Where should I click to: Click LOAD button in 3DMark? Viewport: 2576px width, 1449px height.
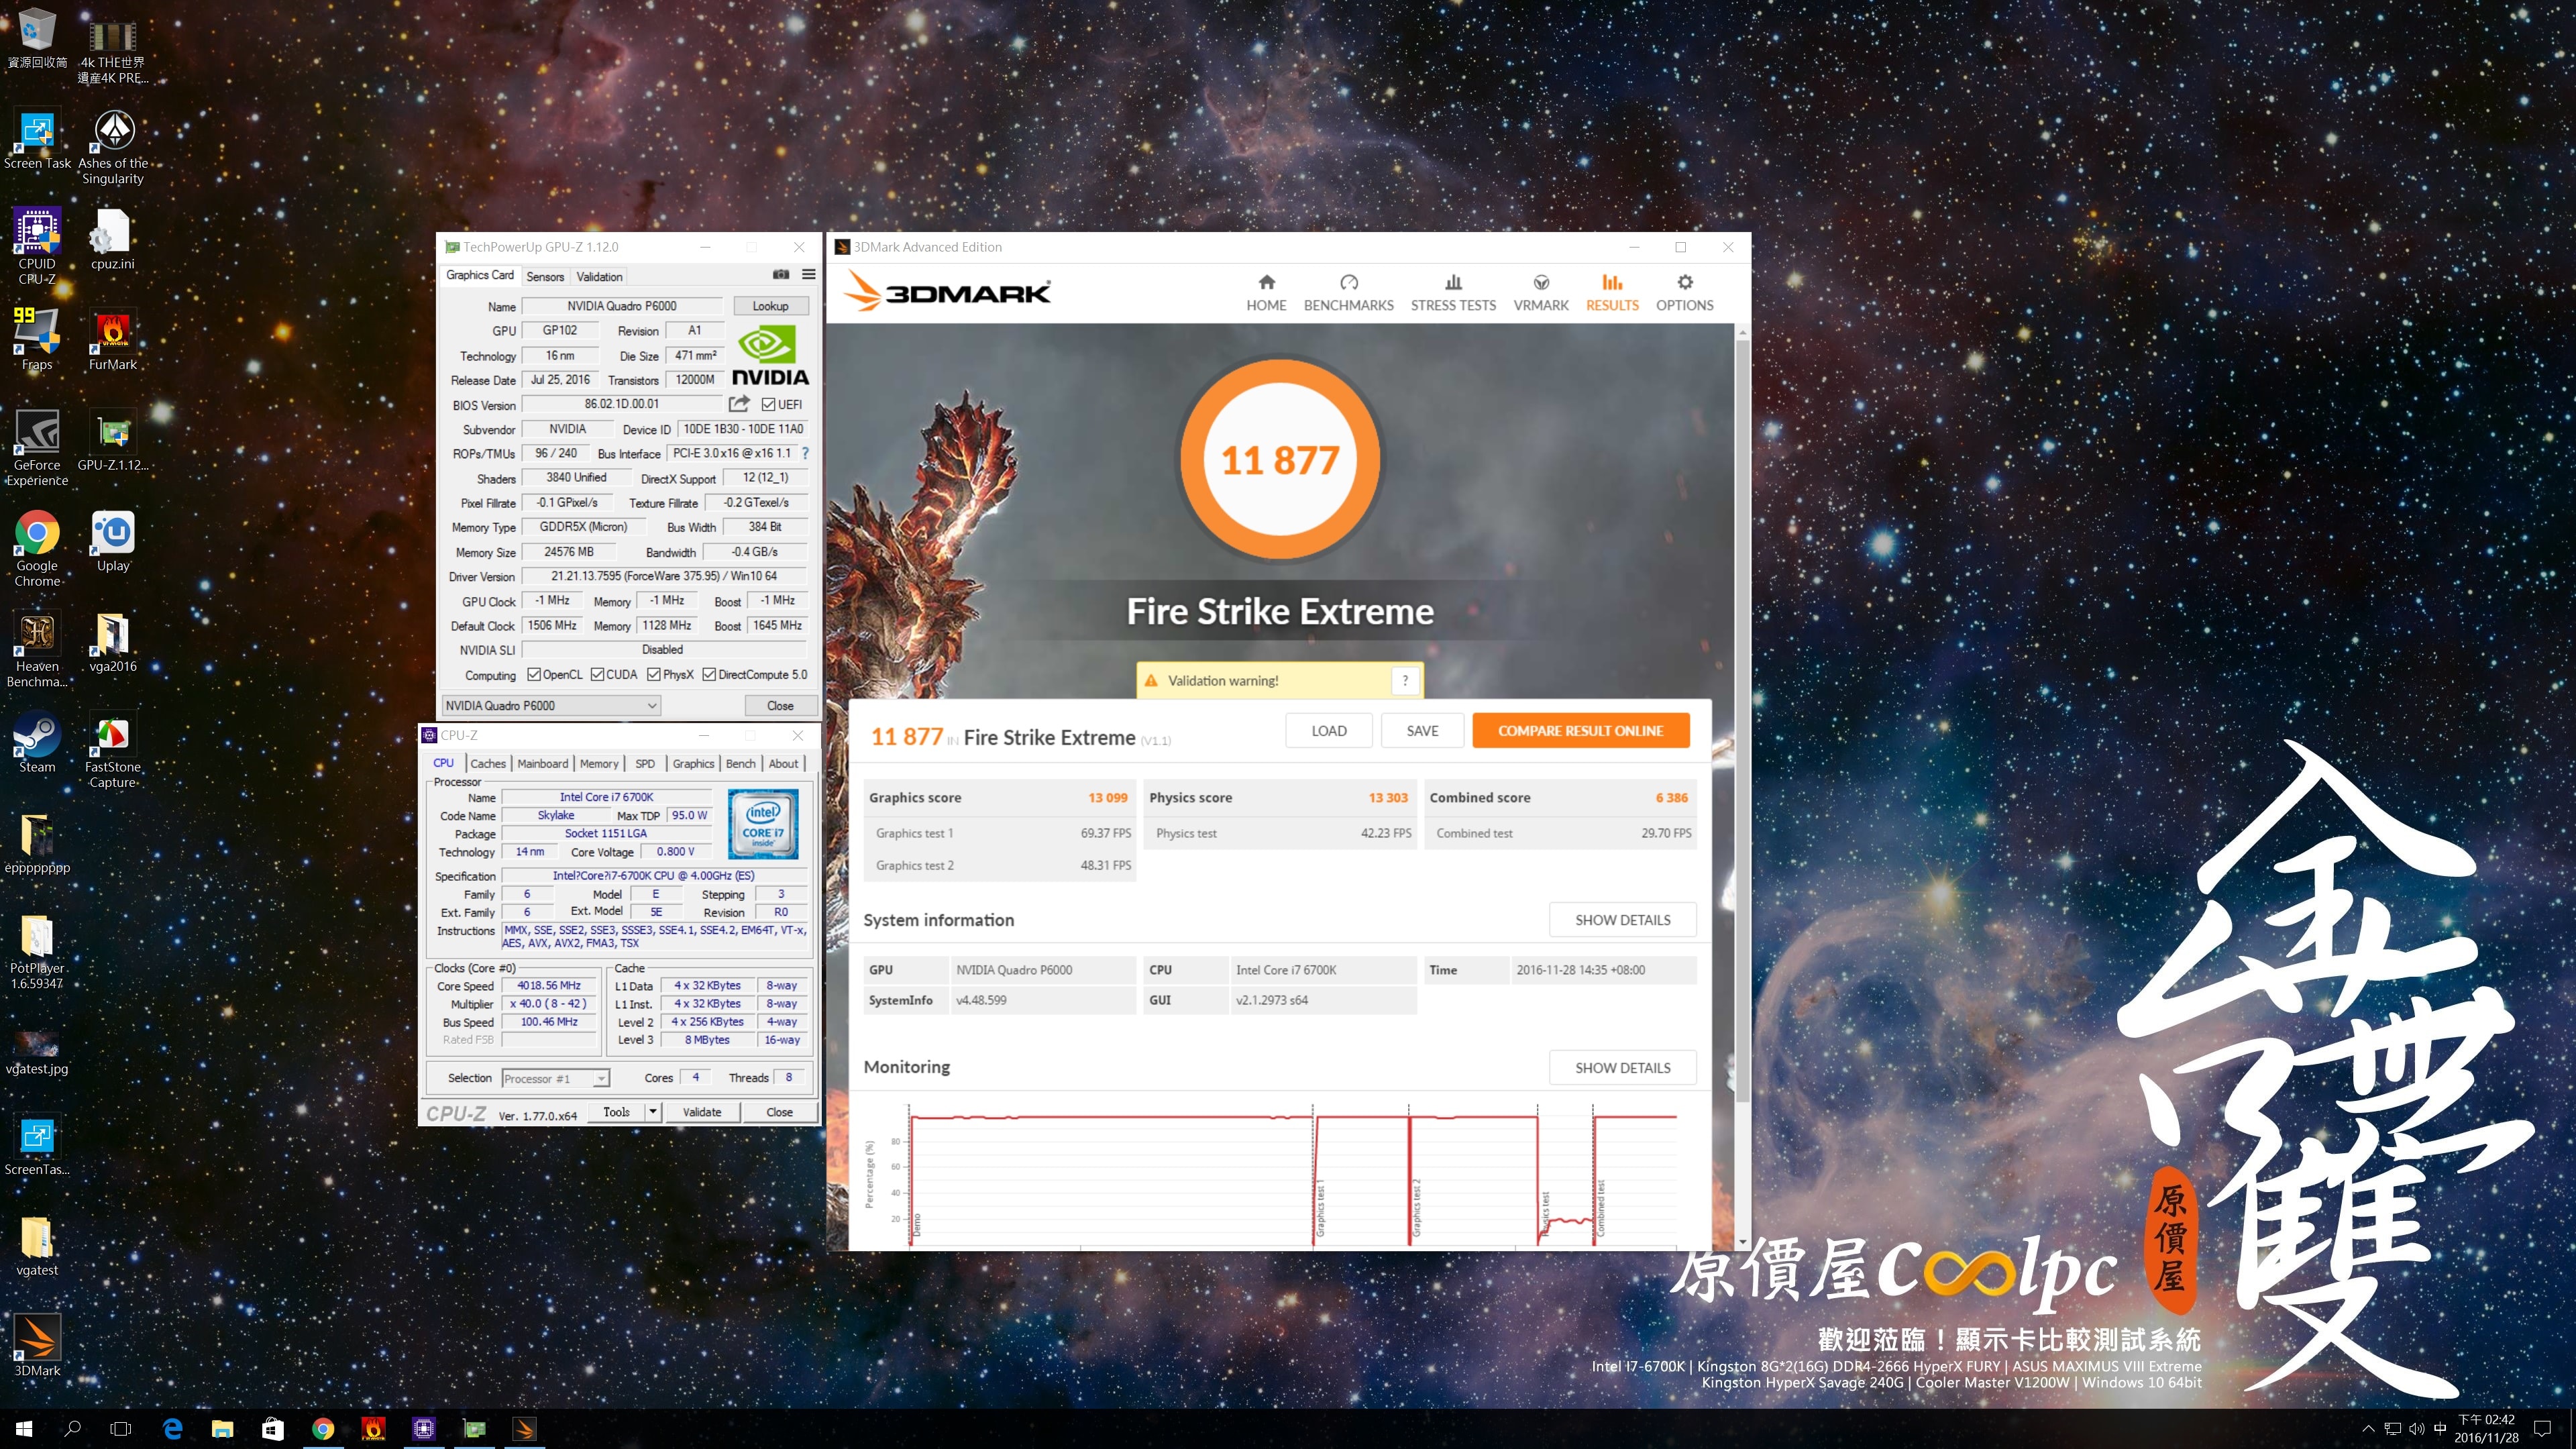[1329, 730]
